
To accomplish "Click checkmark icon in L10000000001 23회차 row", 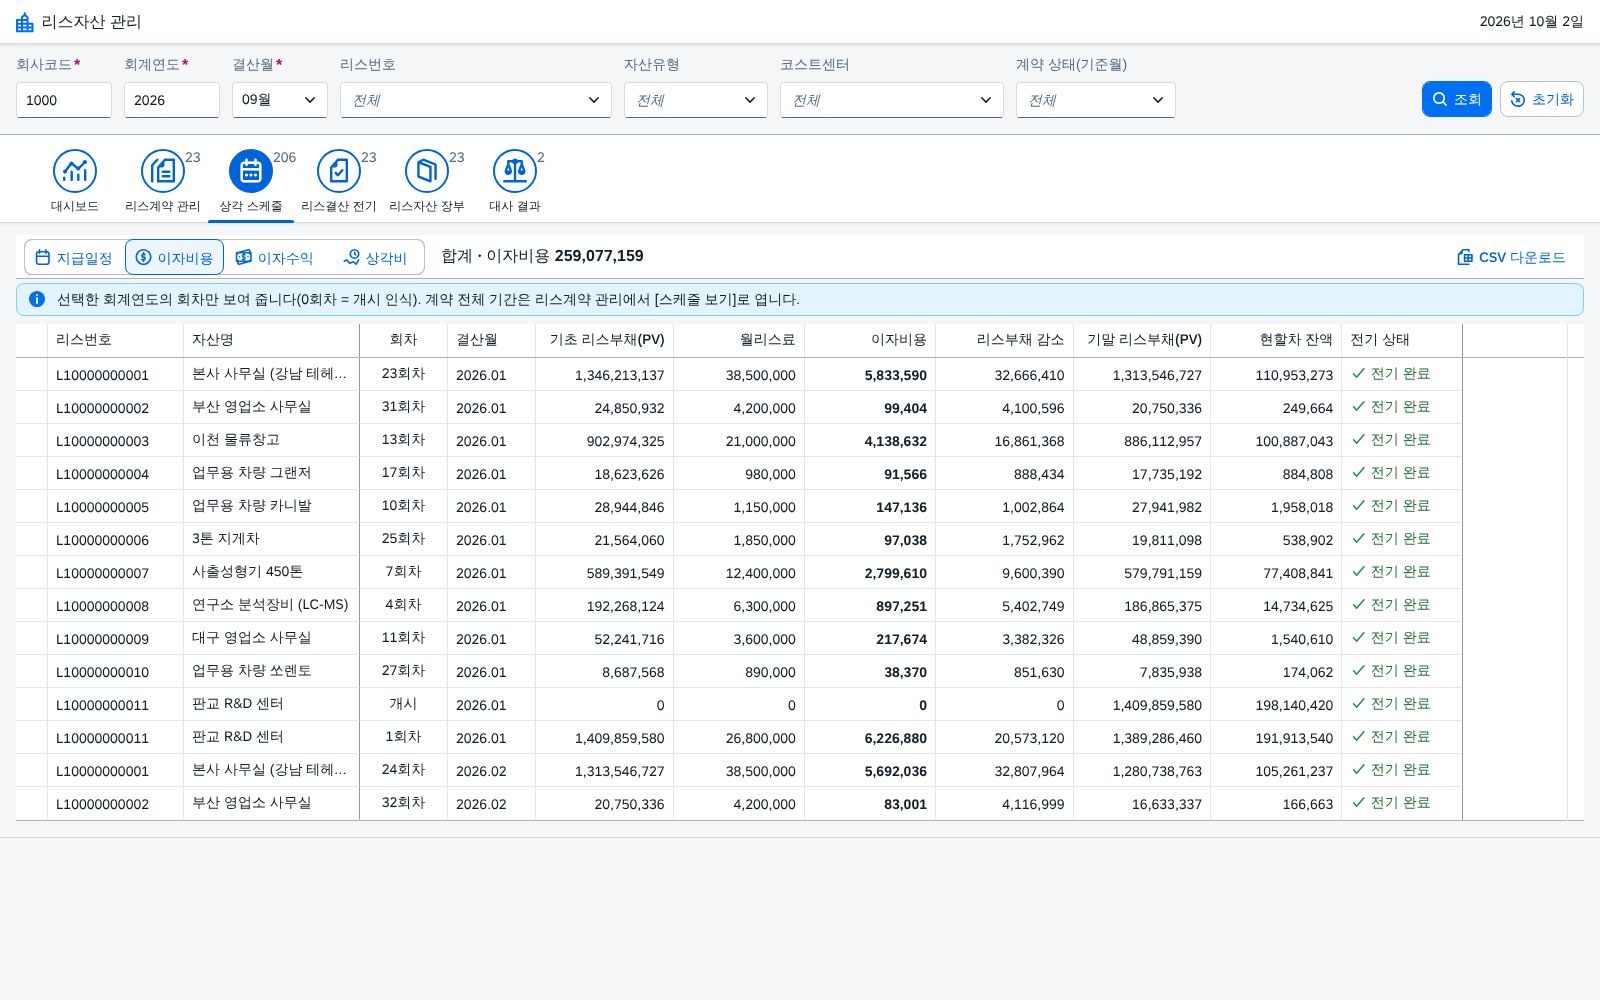I will point(1358,373).
